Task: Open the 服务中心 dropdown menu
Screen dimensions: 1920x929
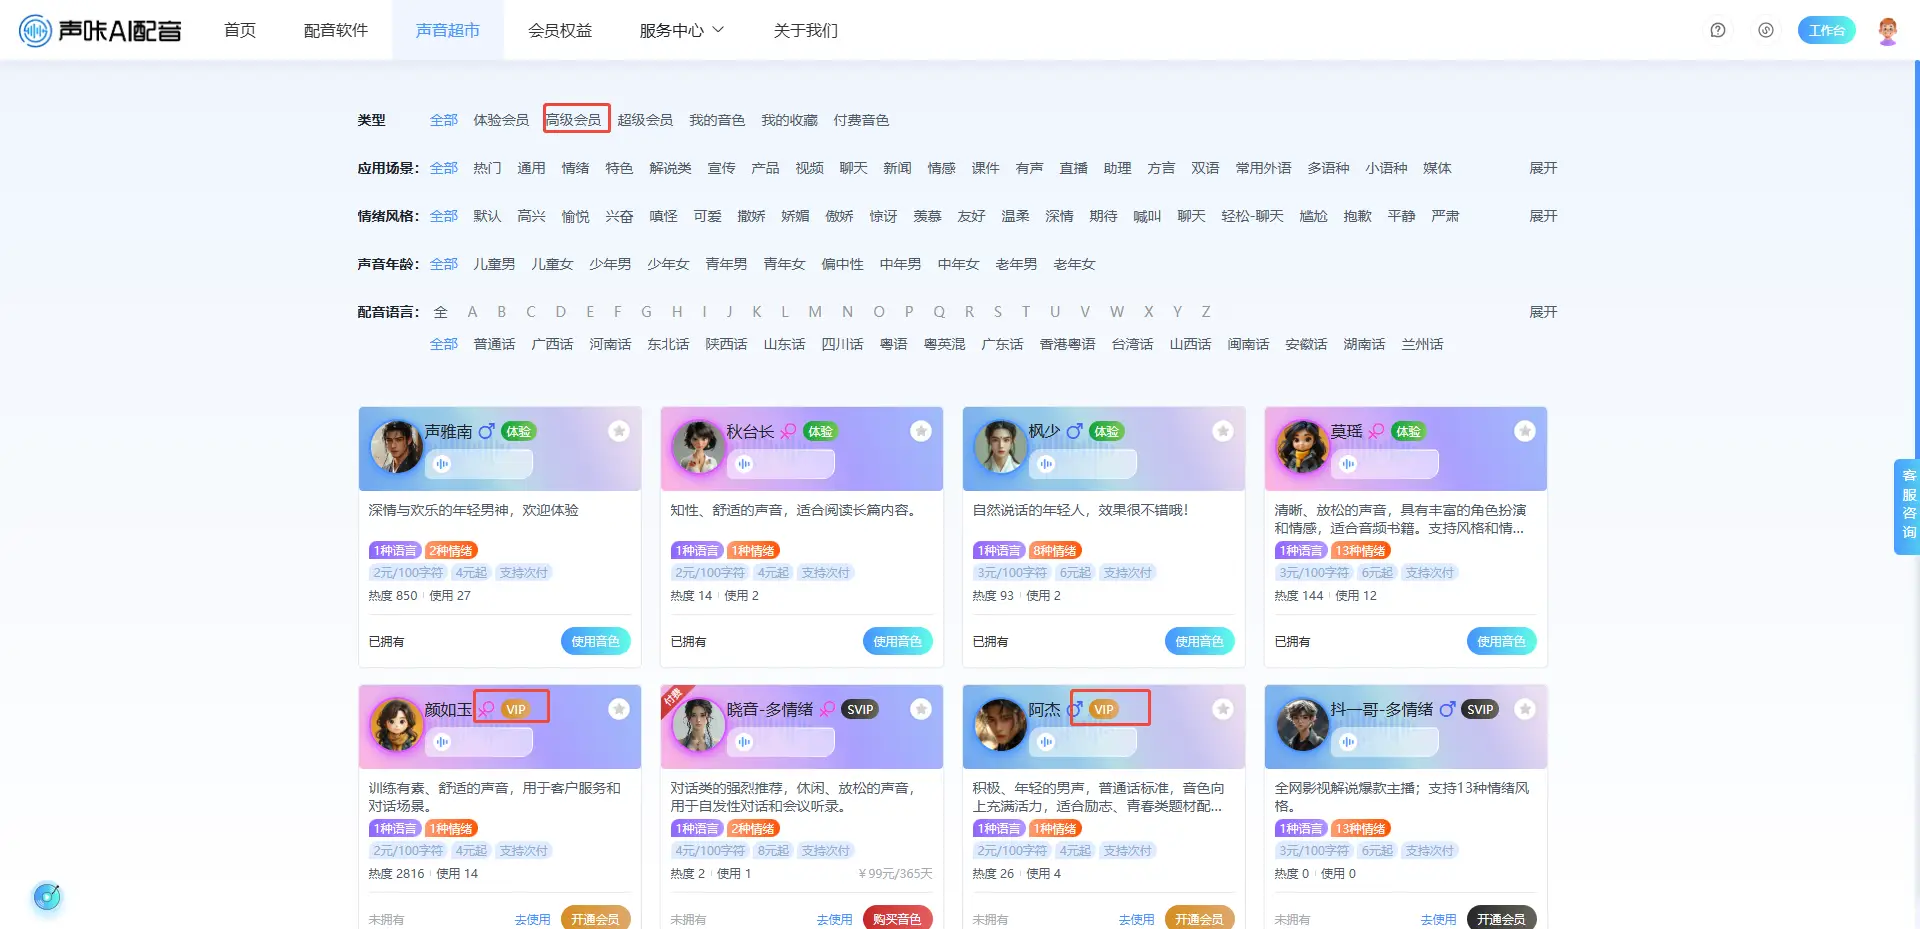Action: (x=681, y=31)
